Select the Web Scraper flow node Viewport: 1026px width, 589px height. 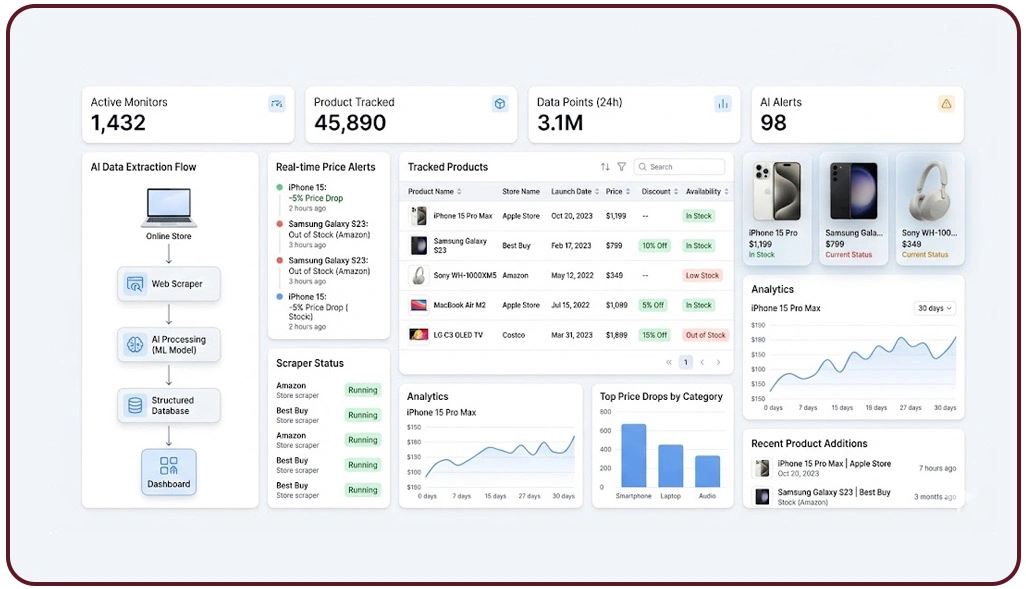(x=169, y=284)
